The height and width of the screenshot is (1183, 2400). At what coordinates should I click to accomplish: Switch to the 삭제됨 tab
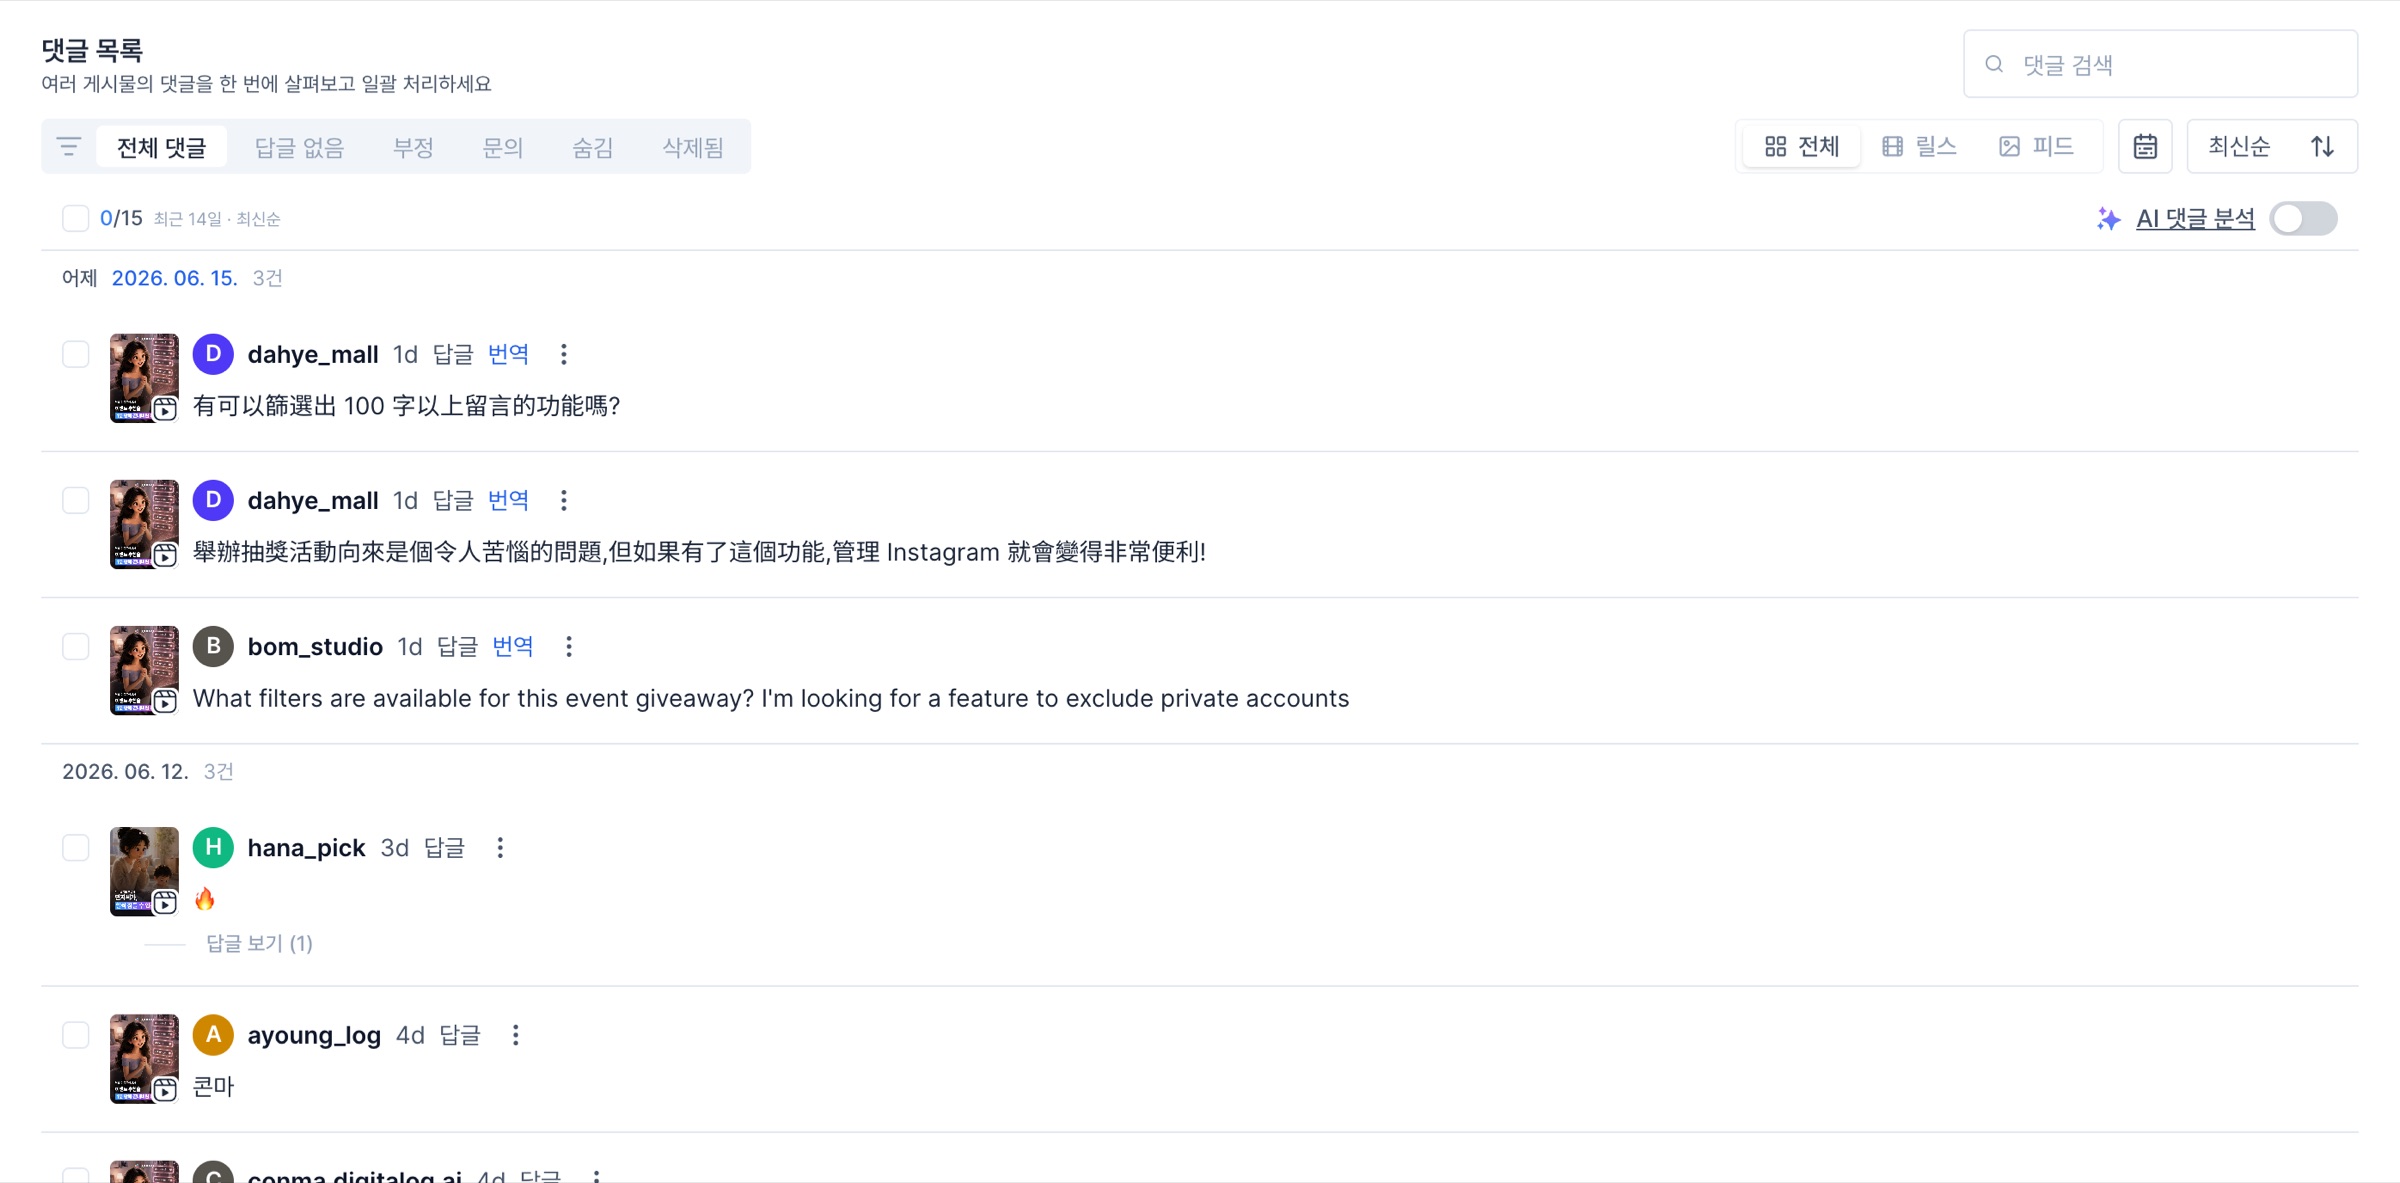tap(693, 147)
